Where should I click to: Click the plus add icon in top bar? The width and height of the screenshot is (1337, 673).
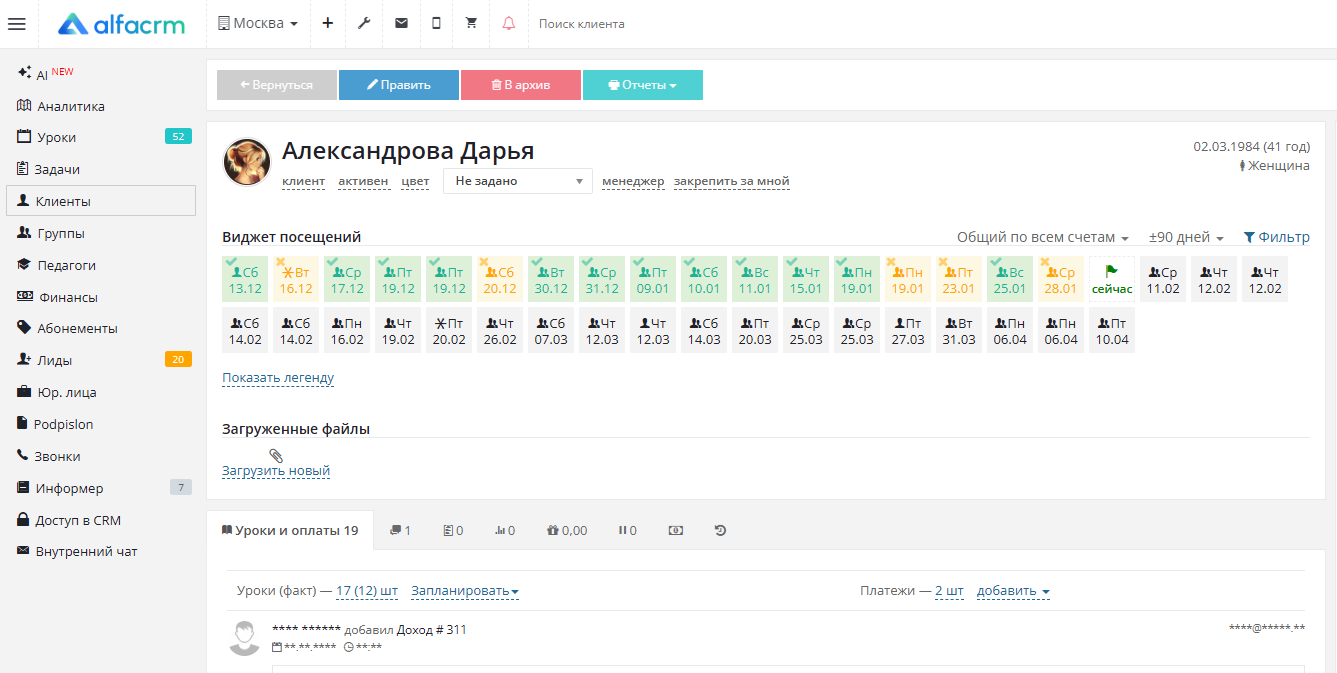[327, 23]
